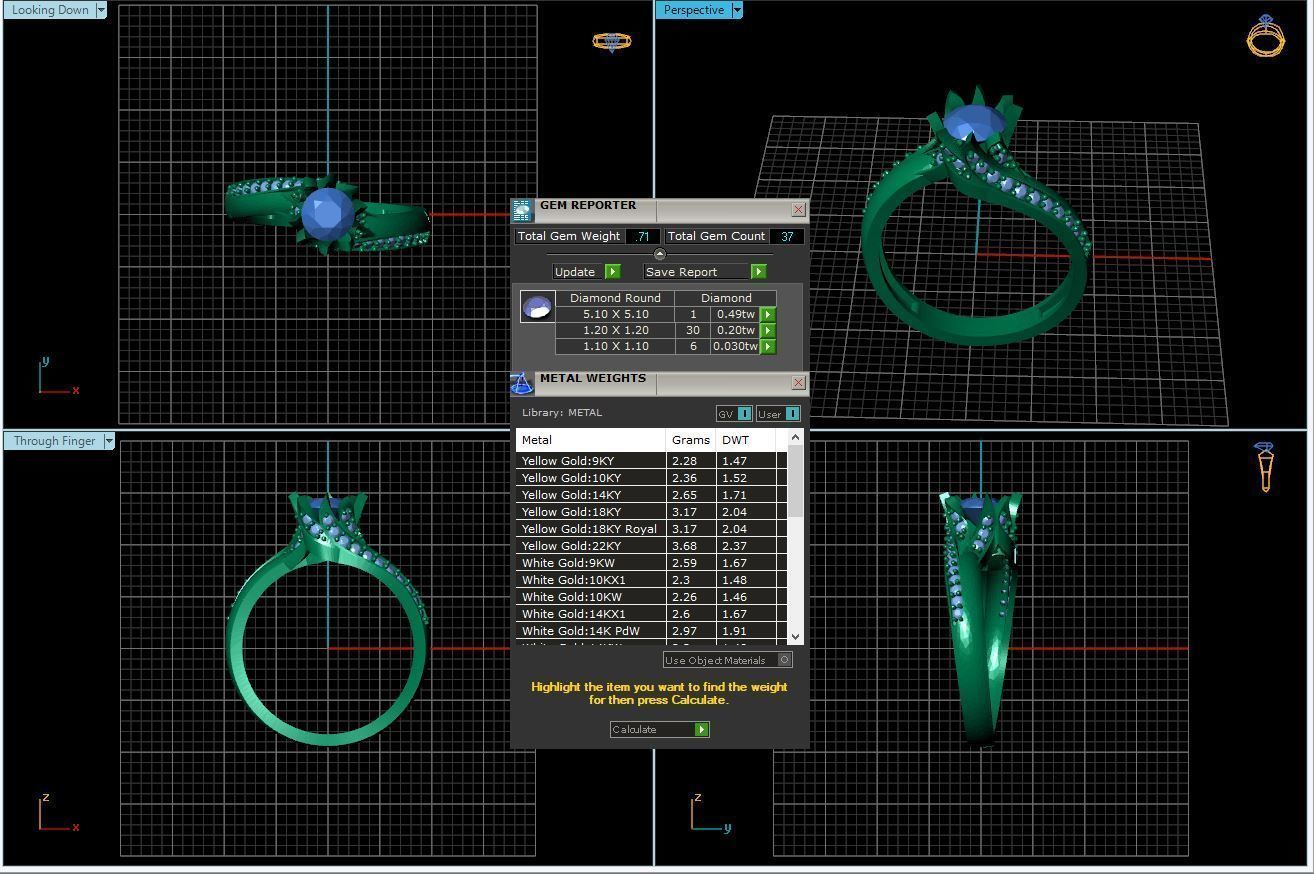The height and width of the screenshot is (874, 1314).
Task: Collapse Gem Reporter with the round arrow handle
Action: [x=659, y=254]
